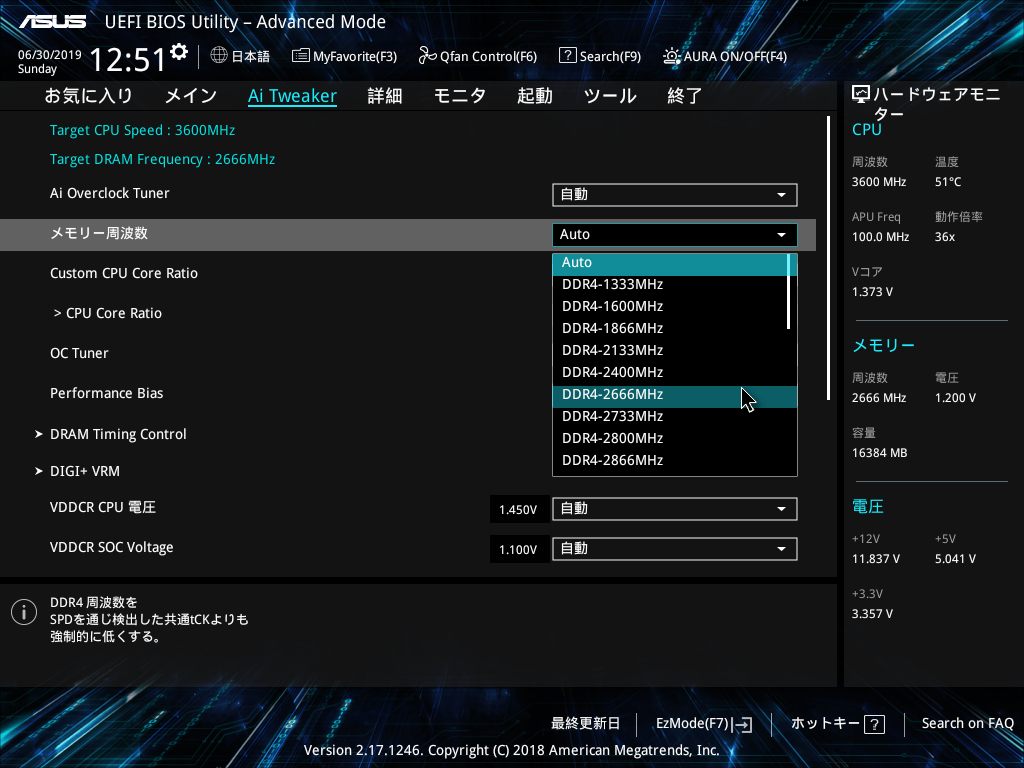Open the clock settings gear icon
Image resolution: width=1024 pixels, height=768 pixels.
coord(179,52)
